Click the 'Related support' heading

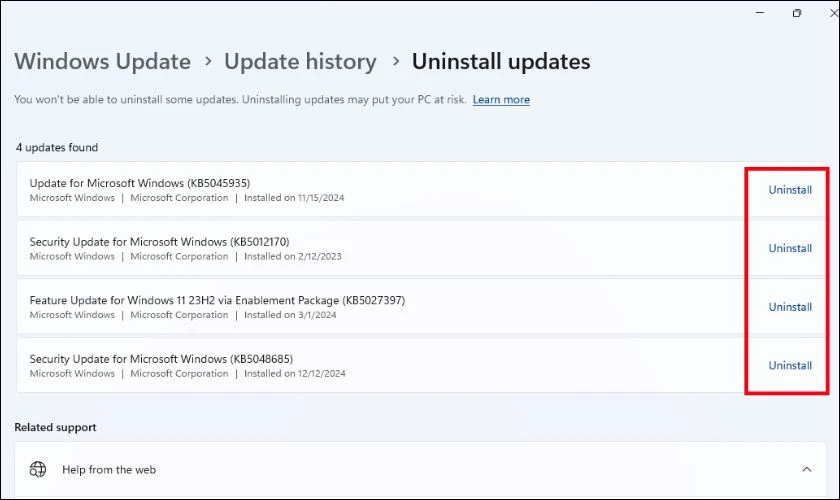click(55, 427)
